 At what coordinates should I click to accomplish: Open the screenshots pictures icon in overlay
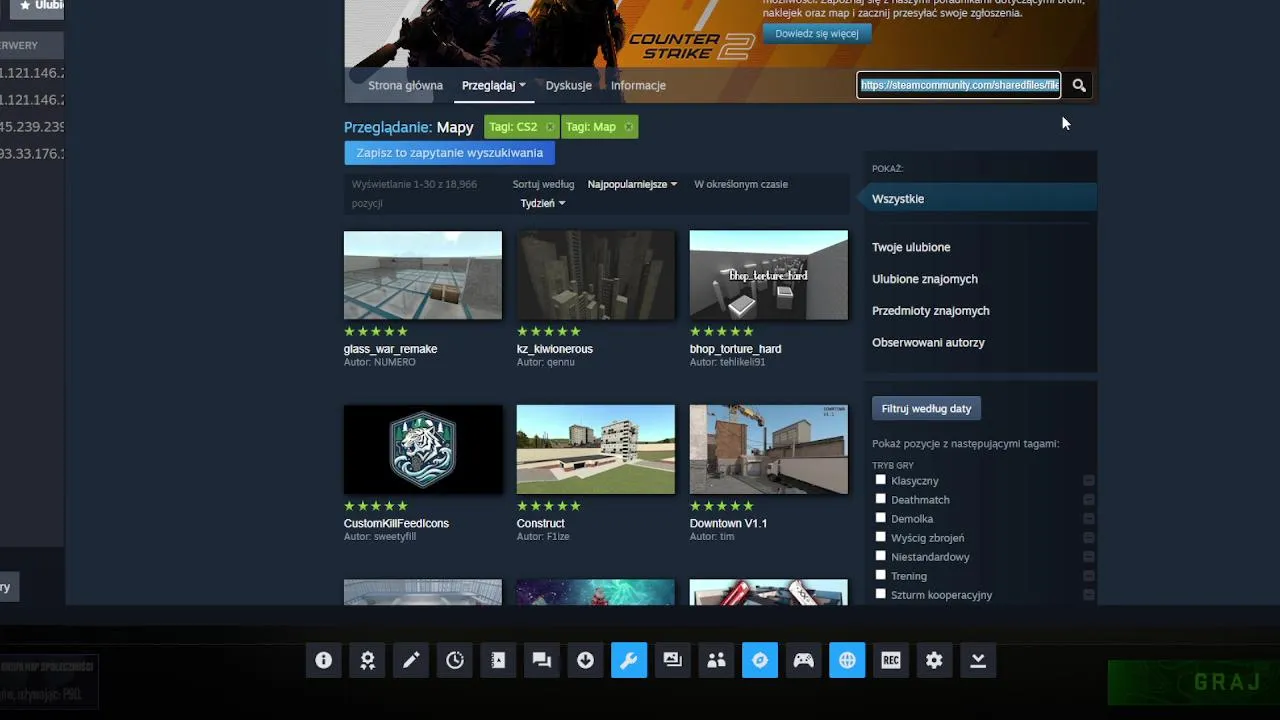tap(672, 660)
